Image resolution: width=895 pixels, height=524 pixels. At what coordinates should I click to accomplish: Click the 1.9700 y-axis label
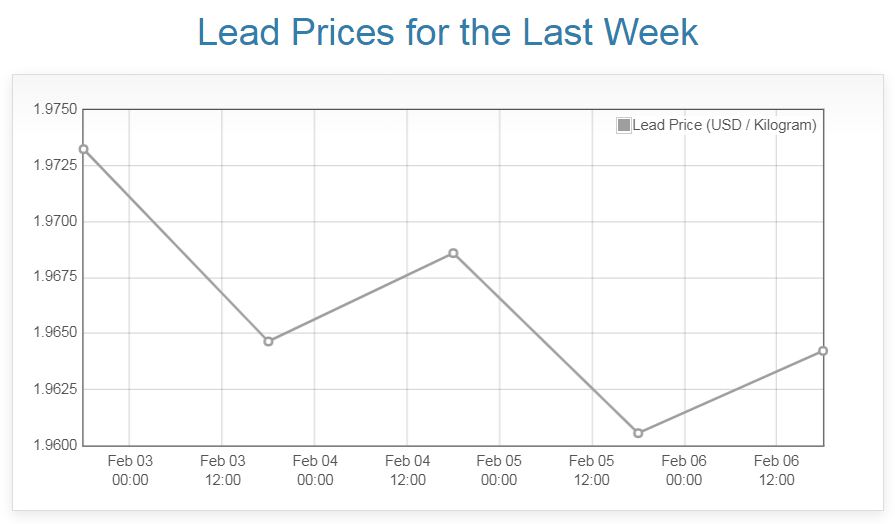[x=56, y=221]
